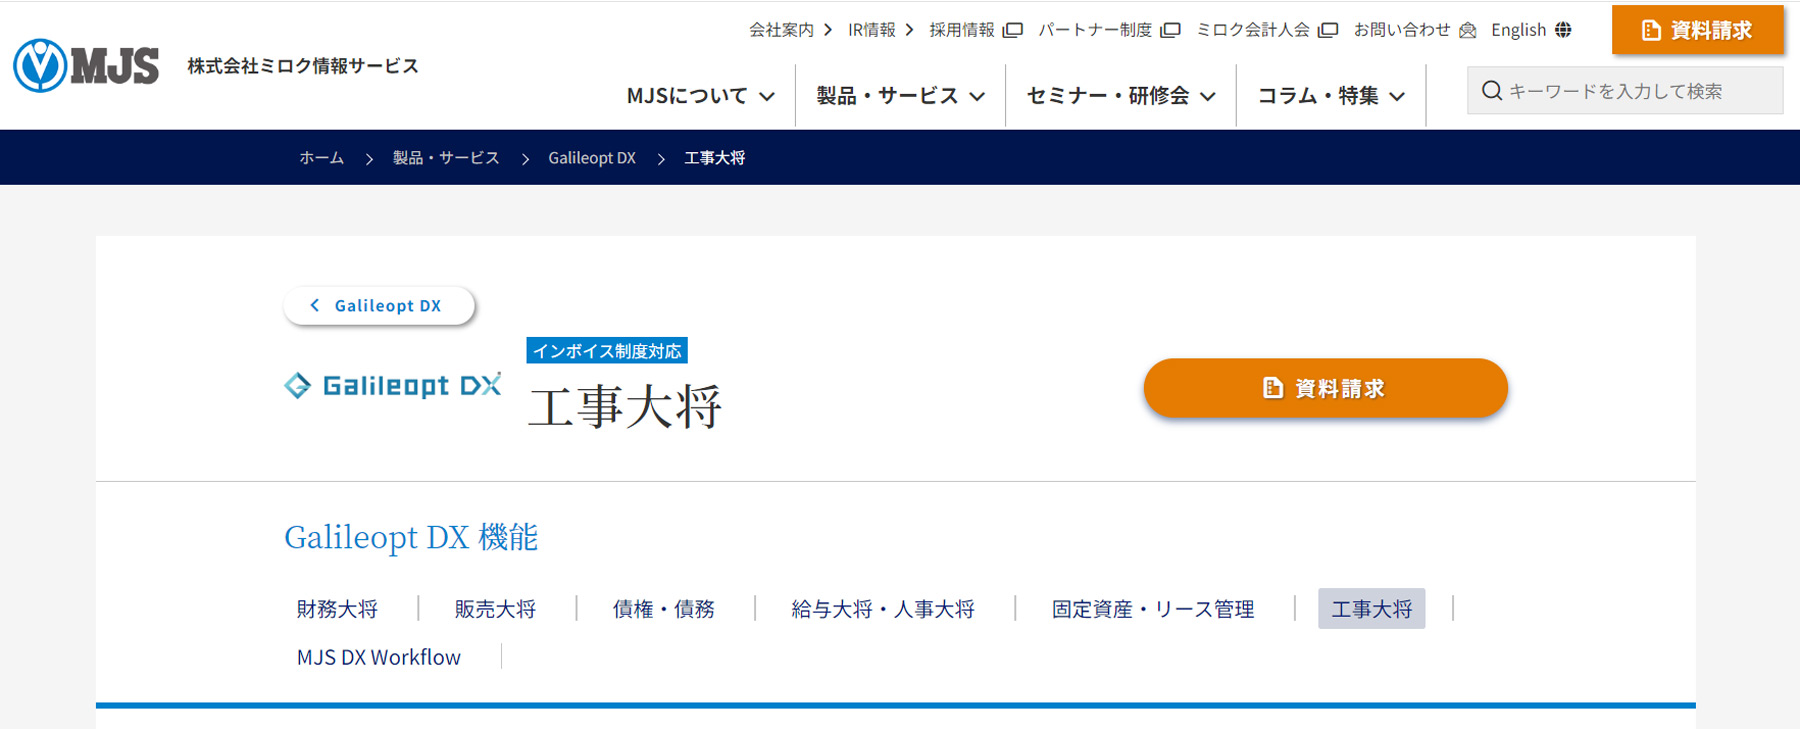The image size is (1800, 729).
Task: Click external-link icon next to ミロク会計人会
Action: (x=1328, y=30)
